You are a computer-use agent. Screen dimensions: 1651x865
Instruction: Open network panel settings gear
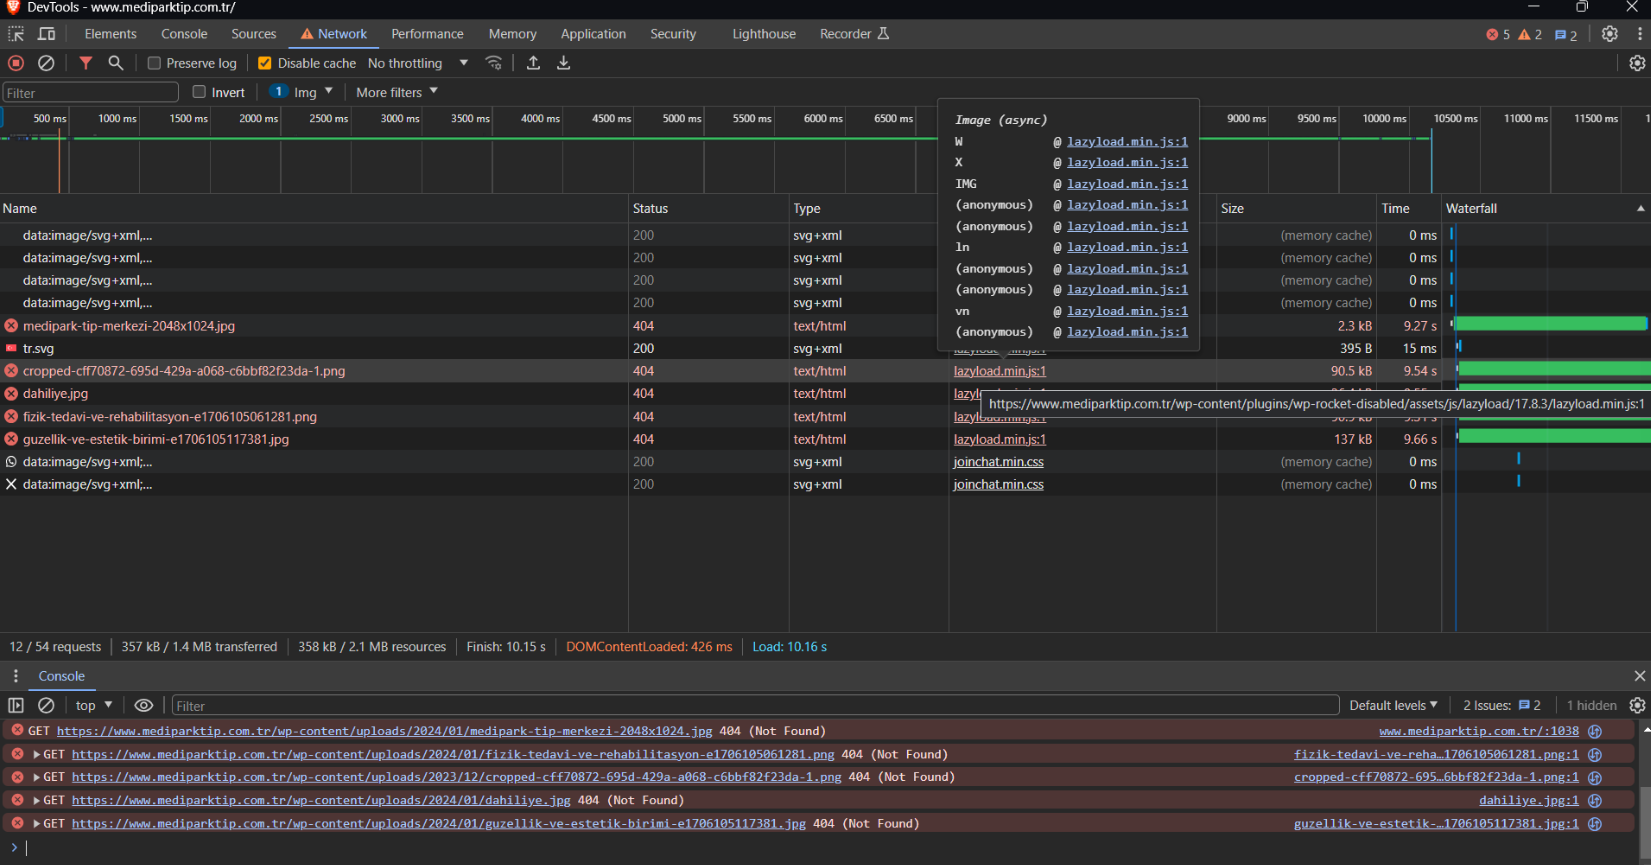point(1637,63)
